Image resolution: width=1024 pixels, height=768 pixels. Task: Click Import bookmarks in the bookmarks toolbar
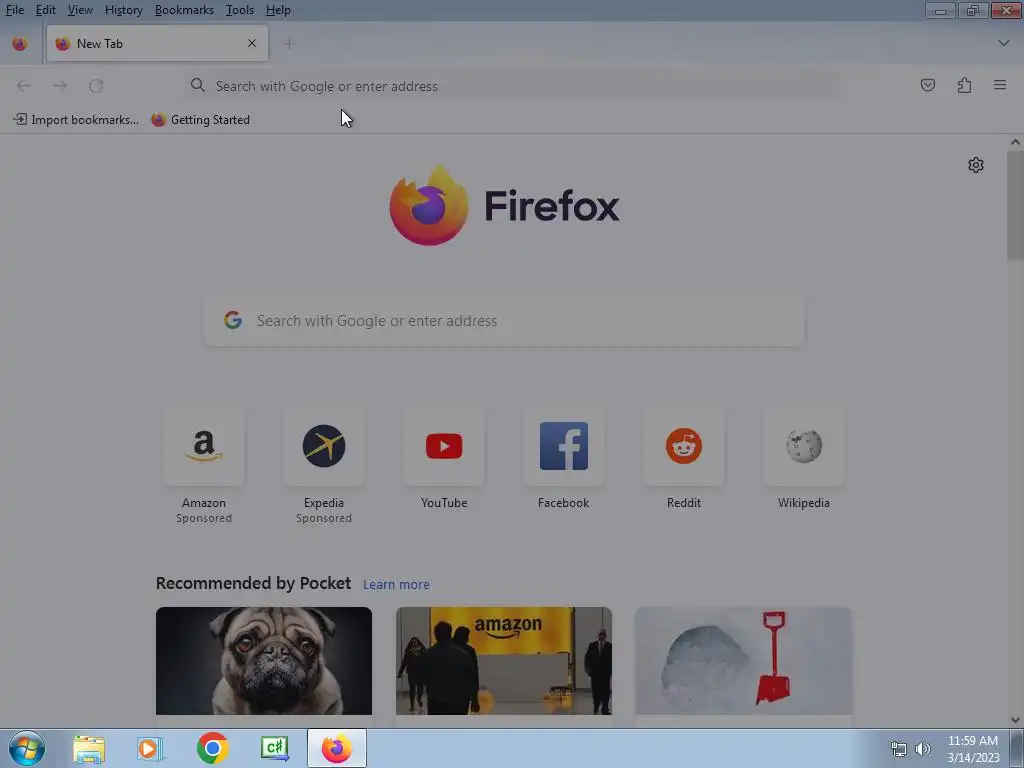pos(76,120)
